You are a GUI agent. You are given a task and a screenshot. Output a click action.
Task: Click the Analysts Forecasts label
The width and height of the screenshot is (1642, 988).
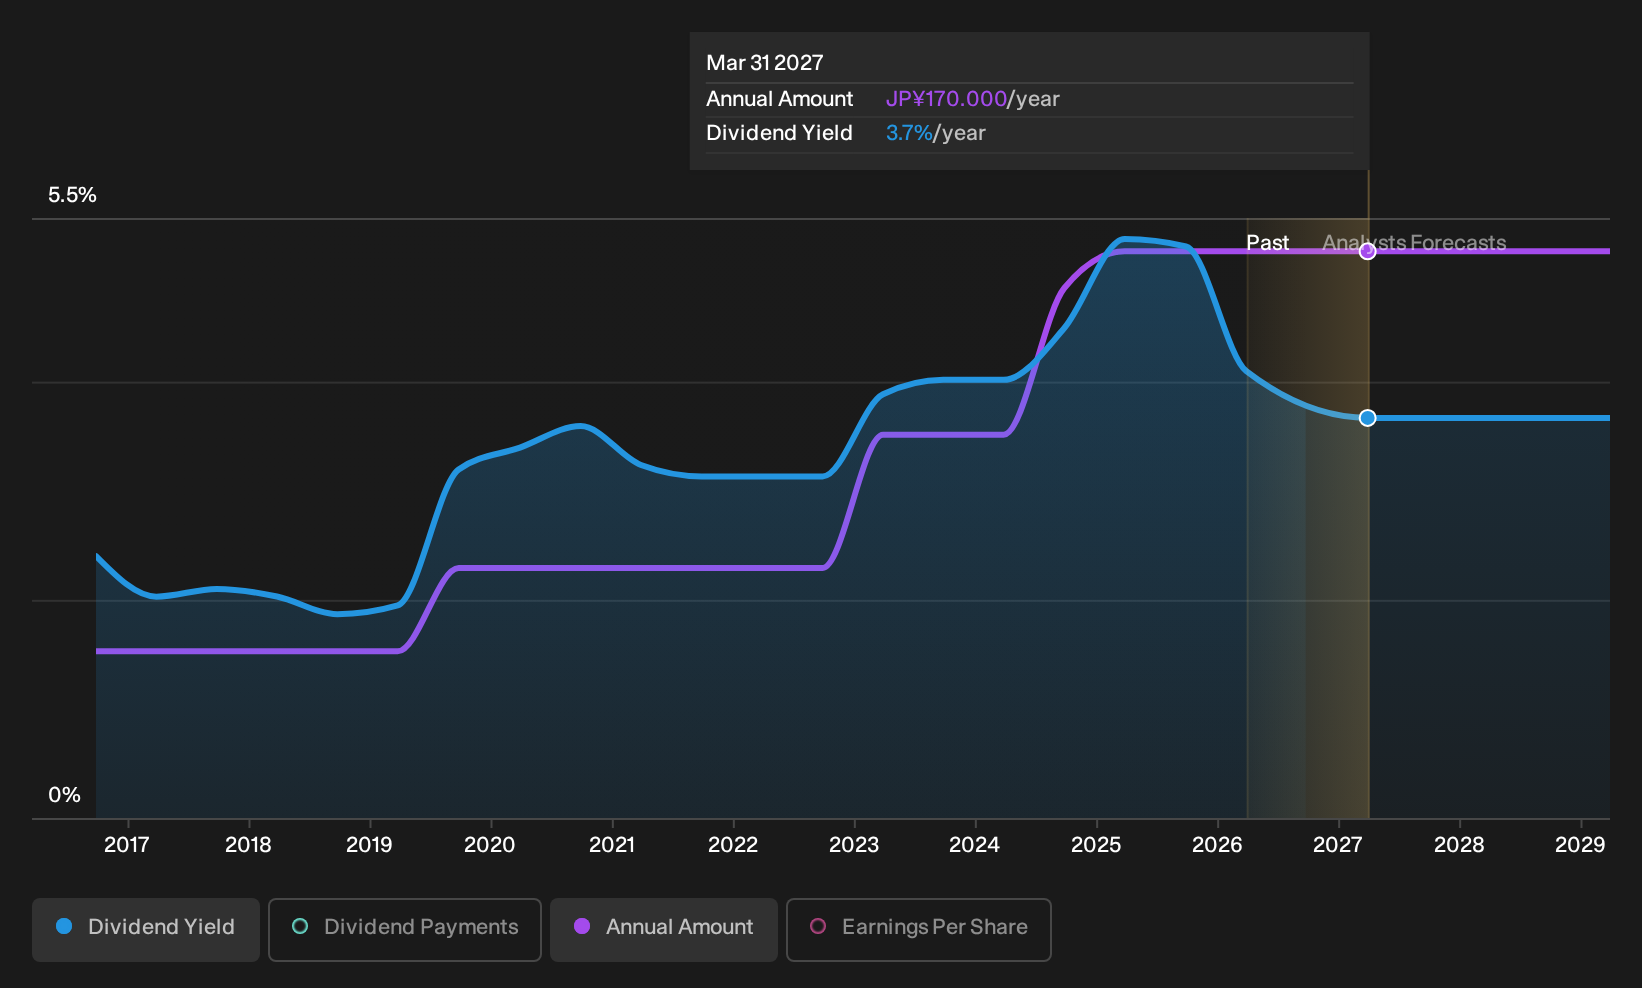pyautogui.click(x=1414, y=243)
